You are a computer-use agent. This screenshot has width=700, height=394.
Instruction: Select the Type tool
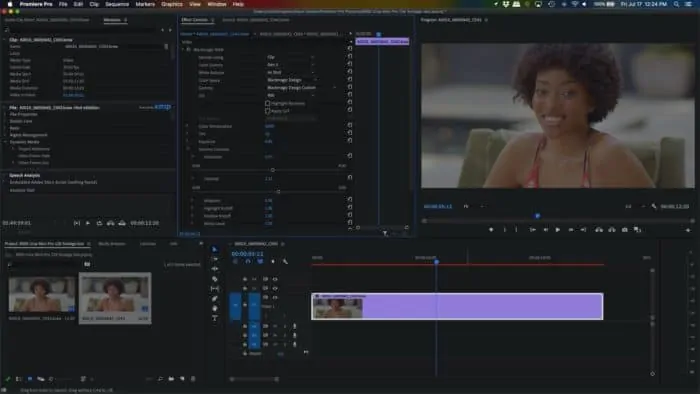tap(215, 318)
